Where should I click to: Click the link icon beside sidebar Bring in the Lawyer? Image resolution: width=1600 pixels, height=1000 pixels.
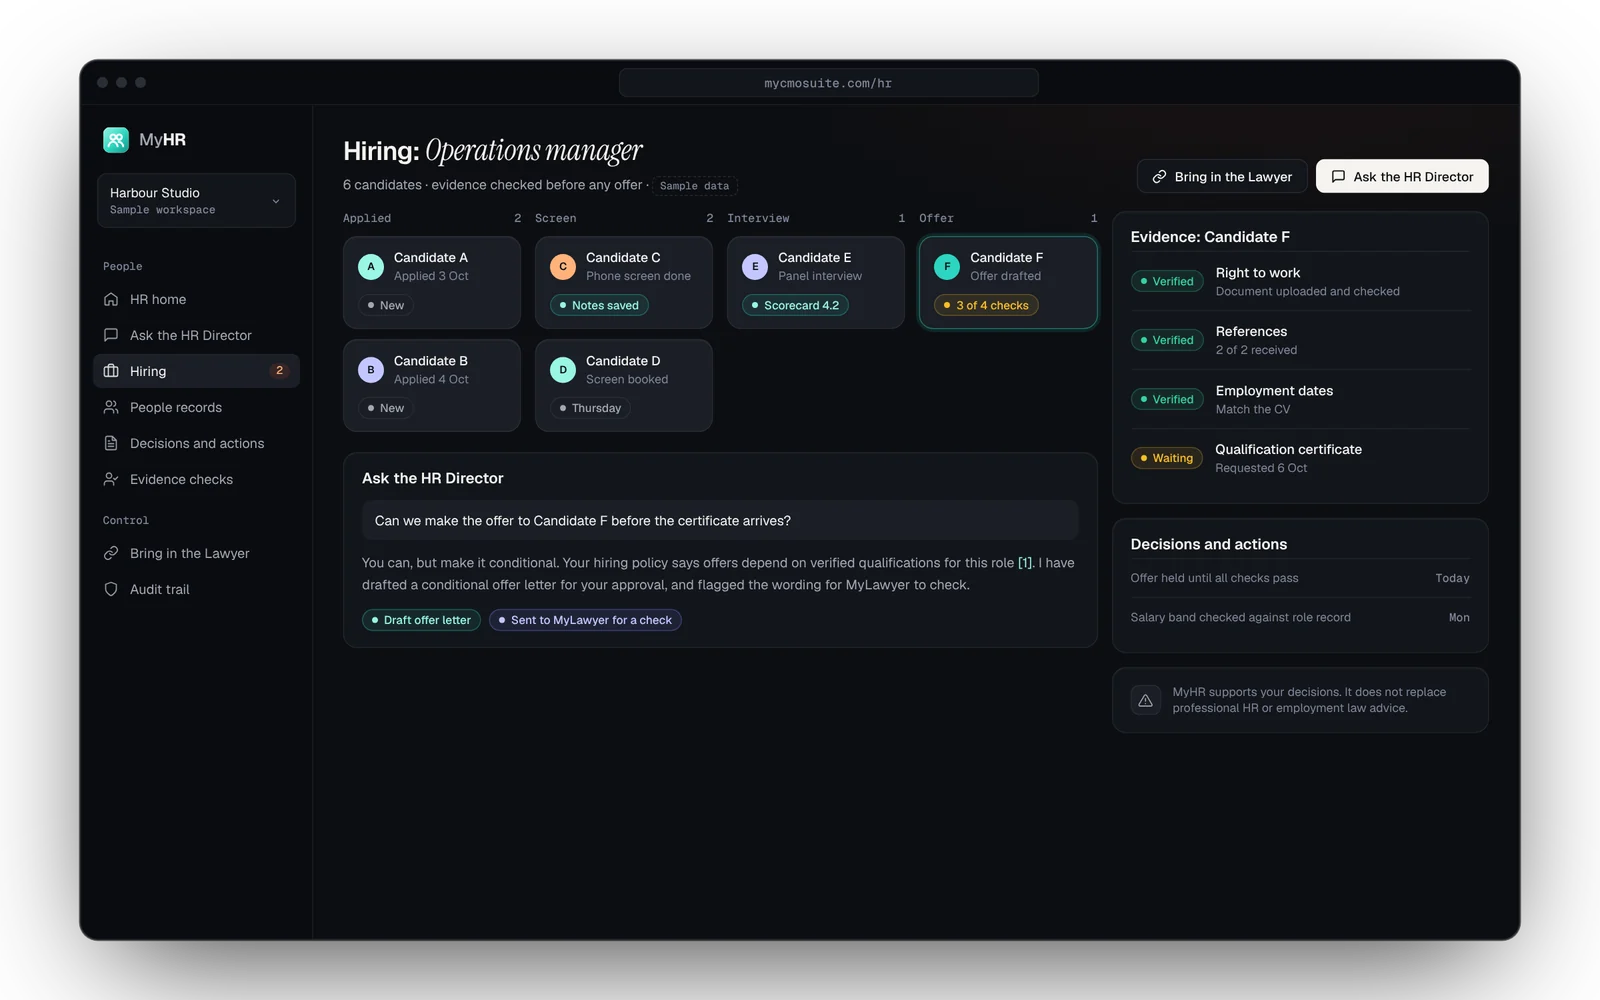(x=111, y=553)
